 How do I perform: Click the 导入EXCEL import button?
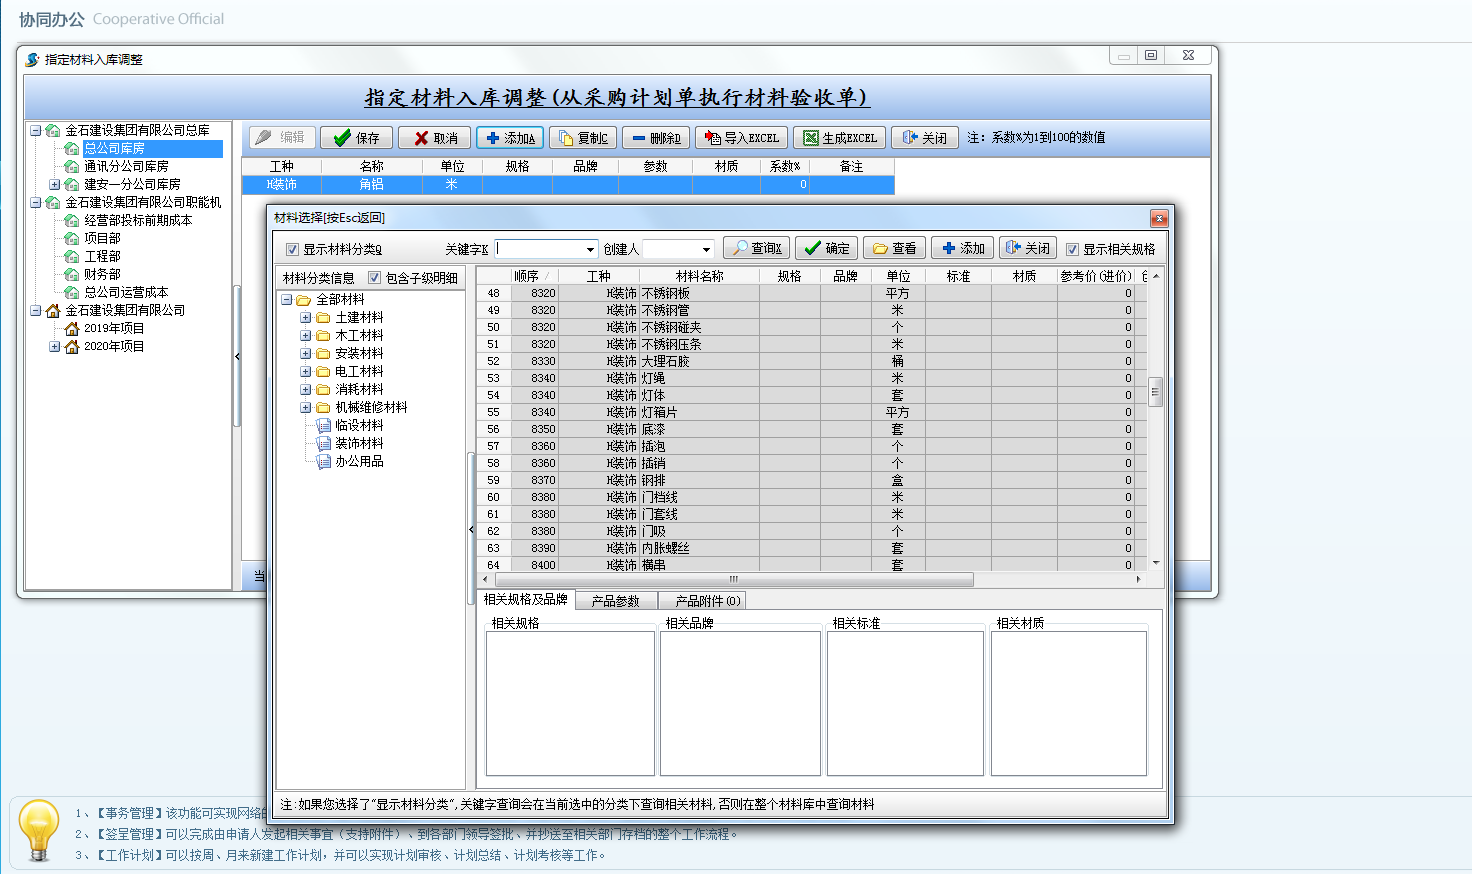point(741,138)
